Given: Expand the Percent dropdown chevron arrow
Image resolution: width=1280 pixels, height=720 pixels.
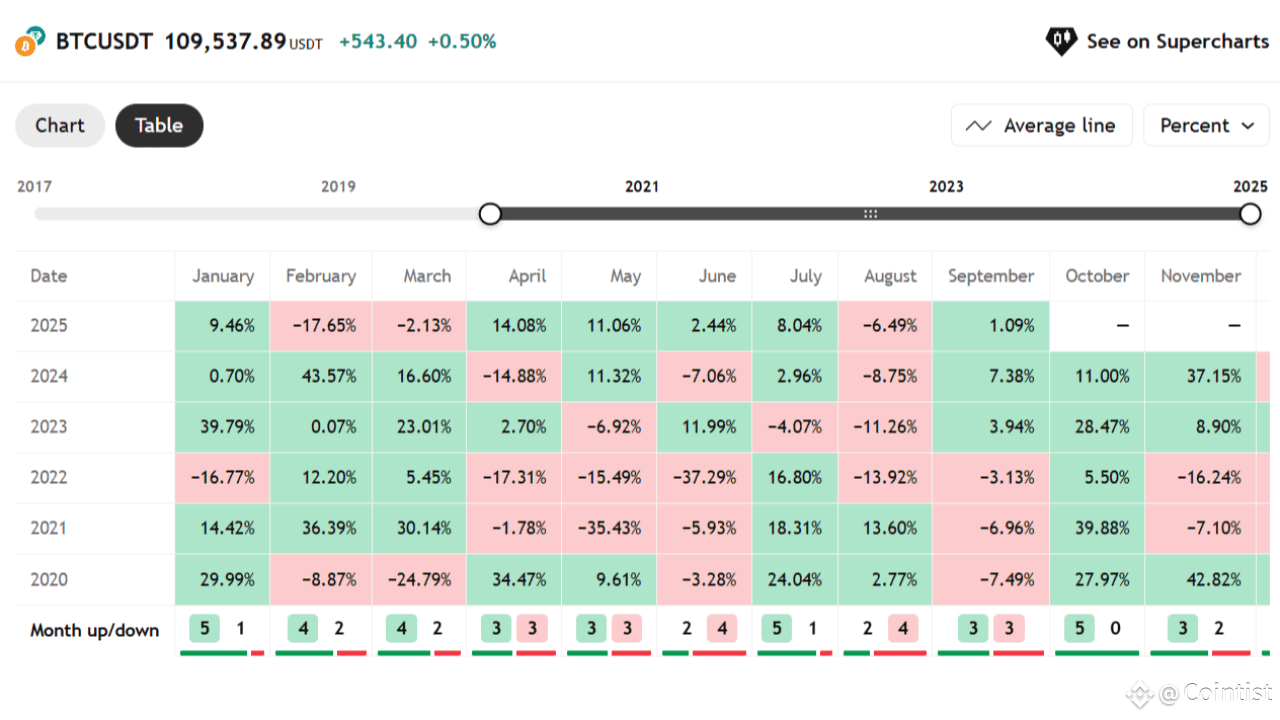Looking at the screenshot, I should [1247, 126].
